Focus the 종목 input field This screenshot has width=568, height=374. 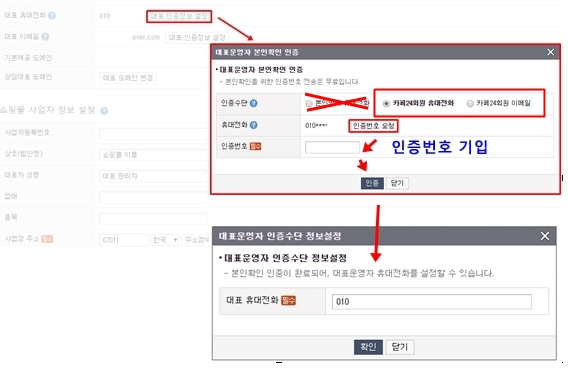click(153, 219)
